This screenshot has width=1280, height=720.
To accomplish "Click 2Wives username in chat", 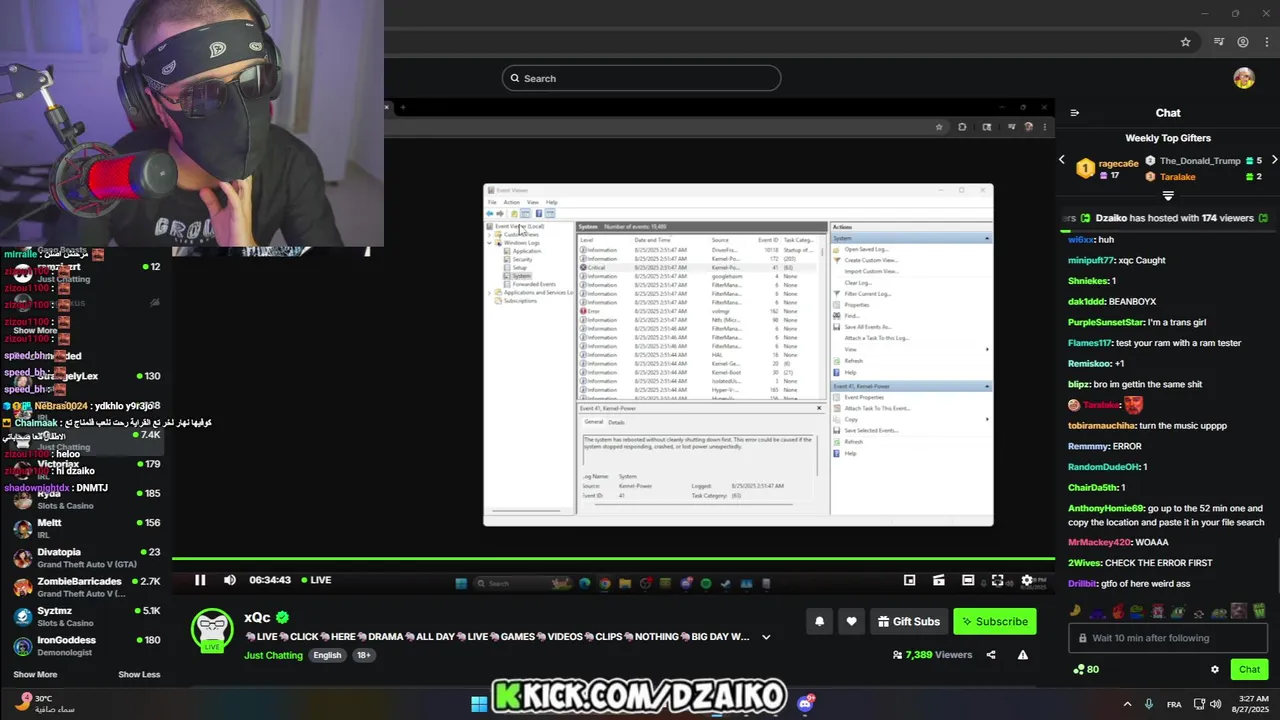I will point(1084,563).
